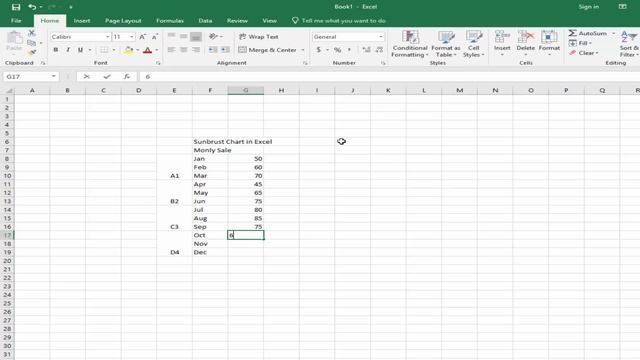Click the AutoSum button

click(588, 33)
